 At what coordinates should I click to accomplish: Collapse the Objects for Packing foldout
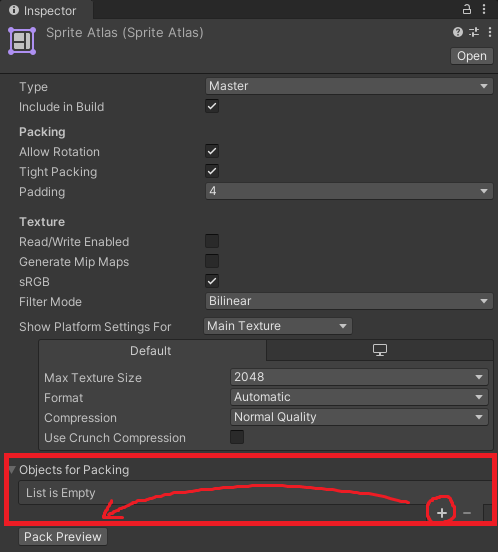[12, 470]
